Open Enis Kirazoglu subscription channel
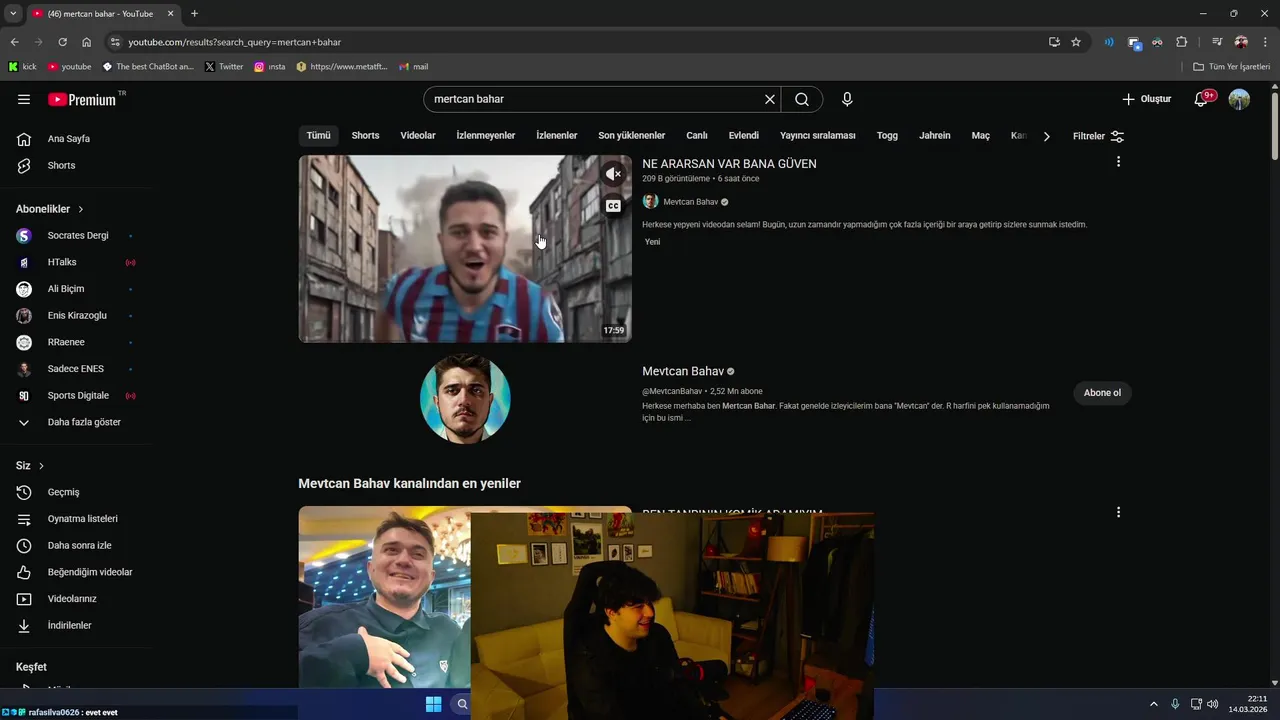The height and width of the screenshot is (720, 1280). pyautogui.click(x=76, y=316)
